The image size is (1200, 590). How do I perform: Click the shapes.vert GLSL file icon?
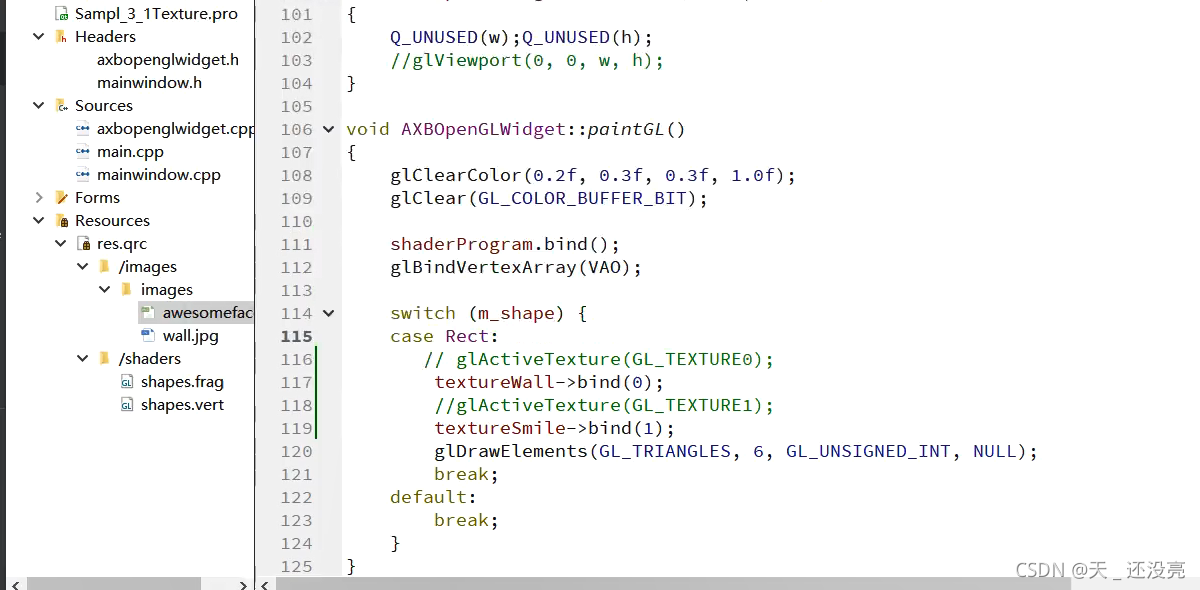(x=127, y=405)
